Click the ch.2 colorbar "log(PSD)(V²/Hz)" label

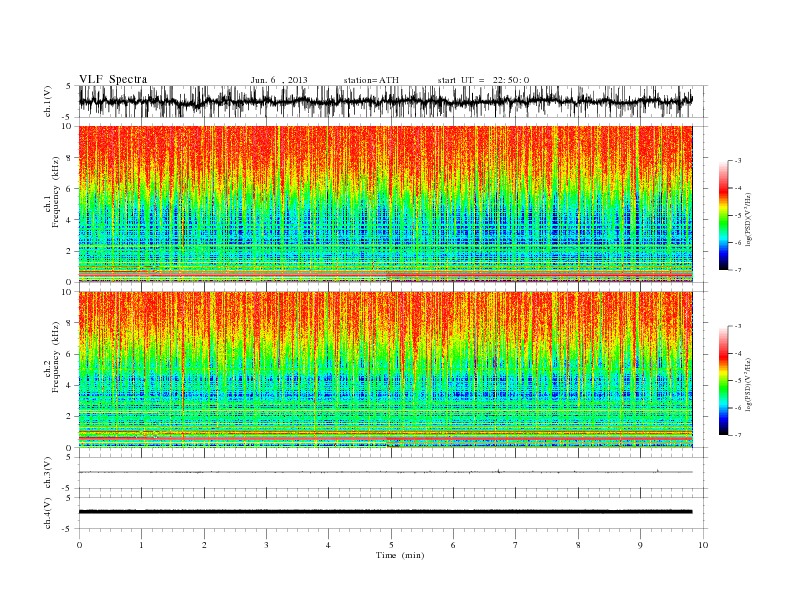(x=748, y=384)
